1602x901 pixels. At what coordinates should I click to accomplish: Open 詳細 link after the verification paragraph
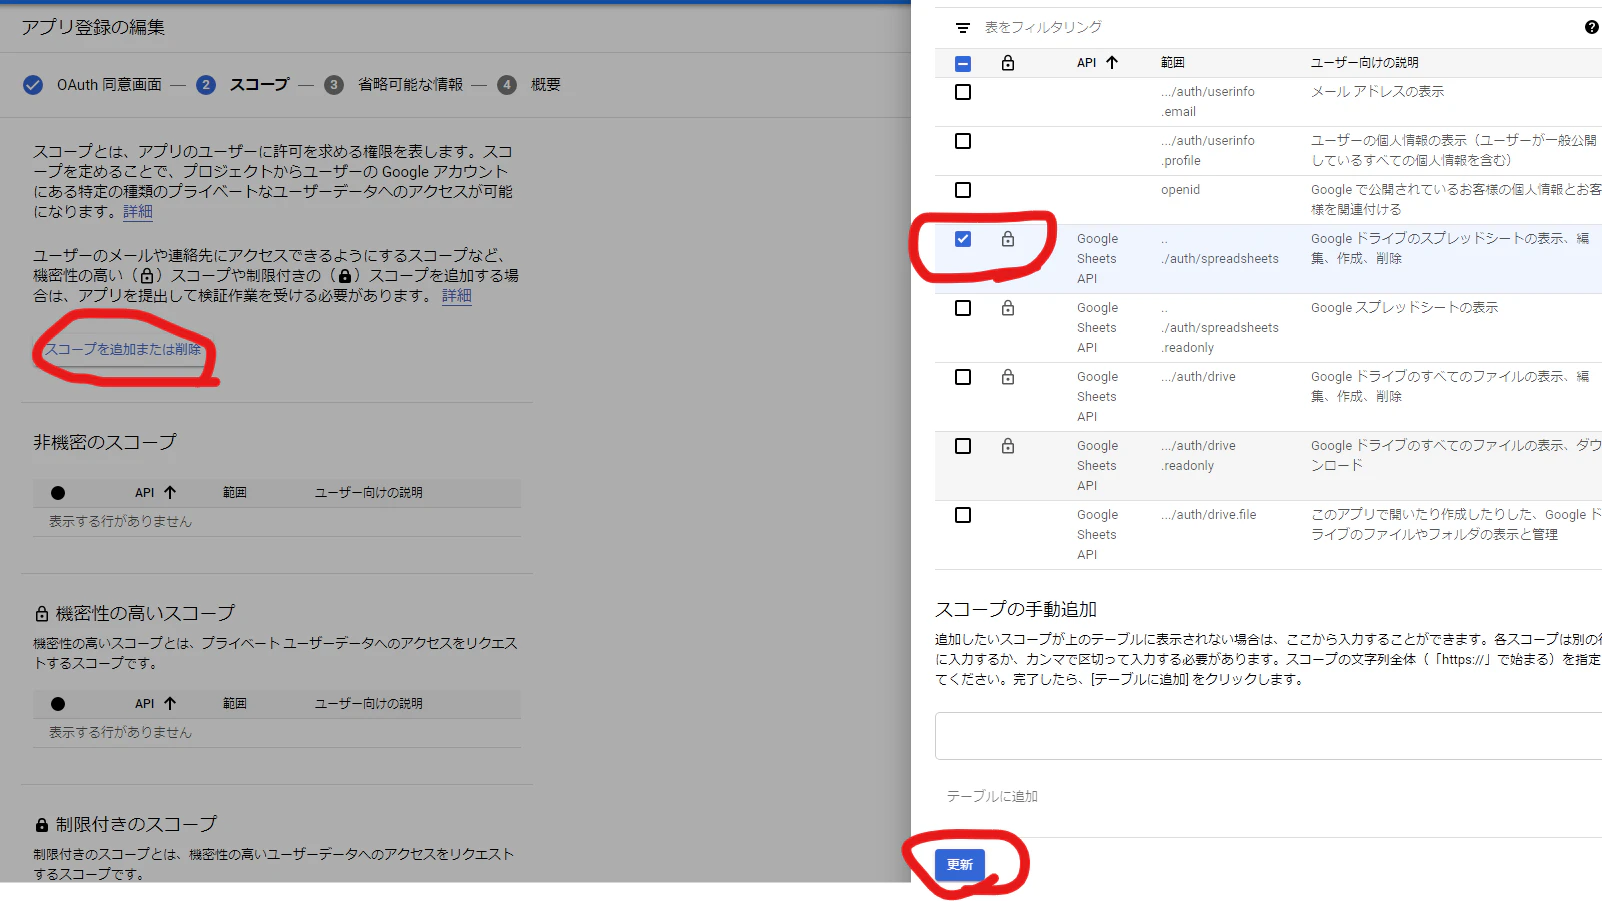click(457, 296)
